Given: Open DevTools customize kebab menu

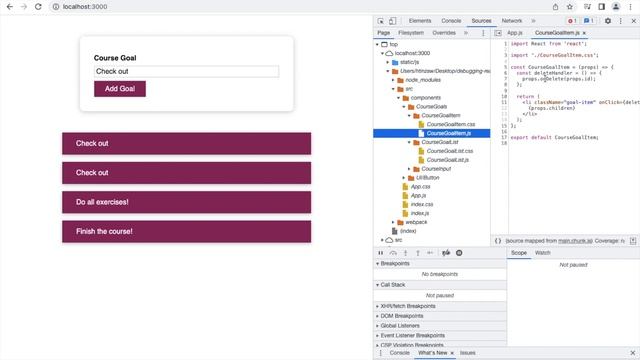Looking at the screenshot, I should 621,21.
